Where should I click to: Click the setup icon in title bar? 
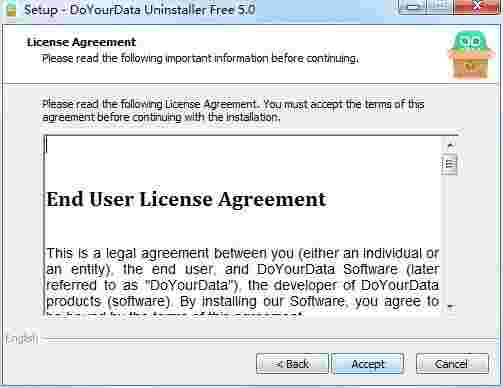(x=11, y=9)
